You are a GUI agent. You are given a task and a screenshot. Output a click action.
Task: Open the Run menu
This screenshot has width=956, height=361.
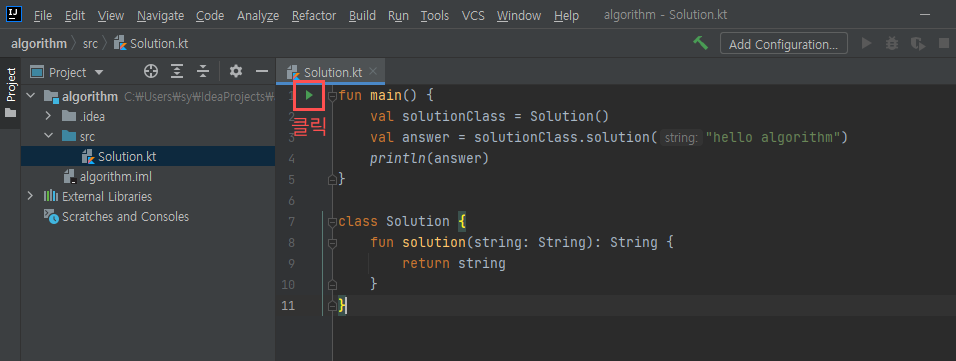coord(398,15)
